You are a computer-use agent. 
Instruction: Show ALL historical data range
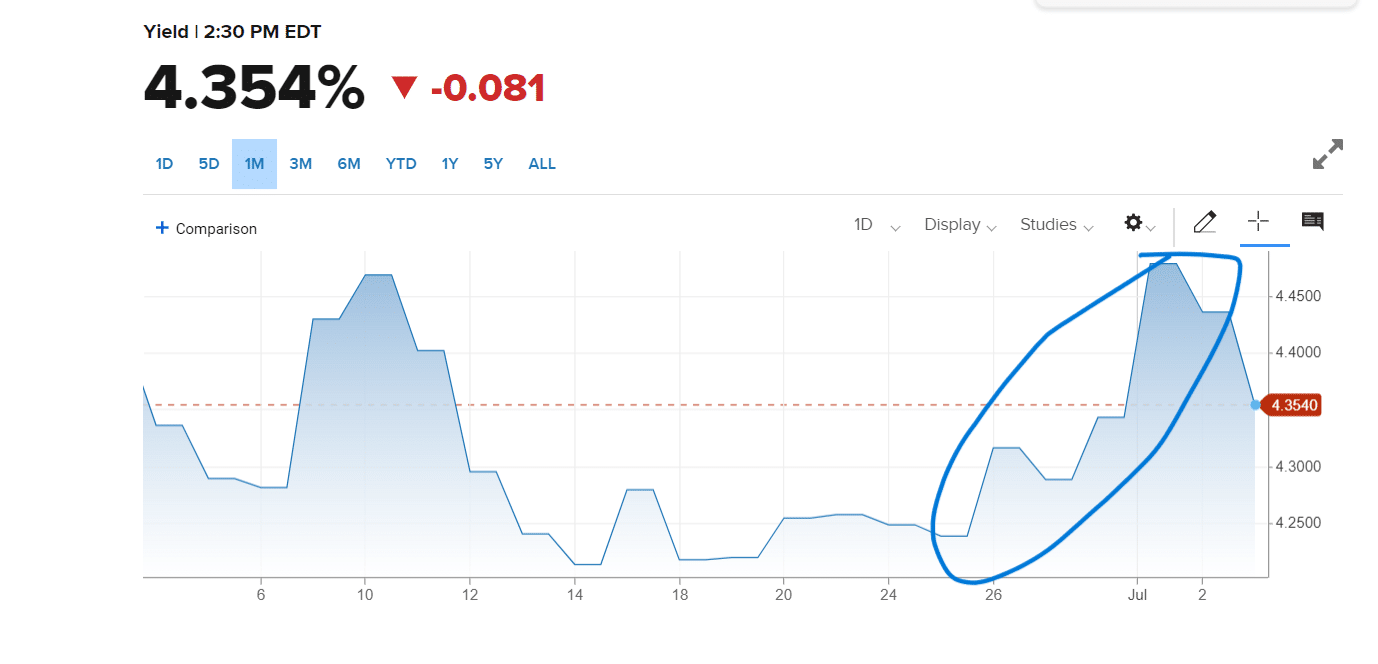pos(542,164)
